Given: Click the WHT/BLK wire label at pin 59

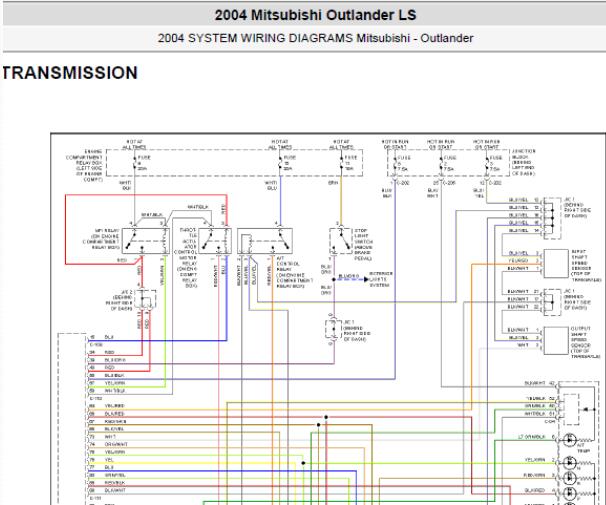Looking at the screenshot, I should pyautogui.click(x=114, y=391).
